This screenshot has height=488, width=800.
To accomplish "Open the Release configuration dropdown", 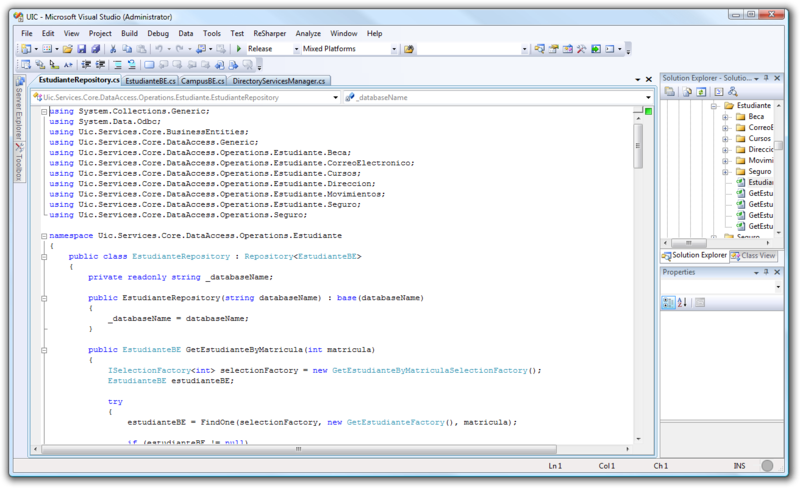I will coord(296,48).
